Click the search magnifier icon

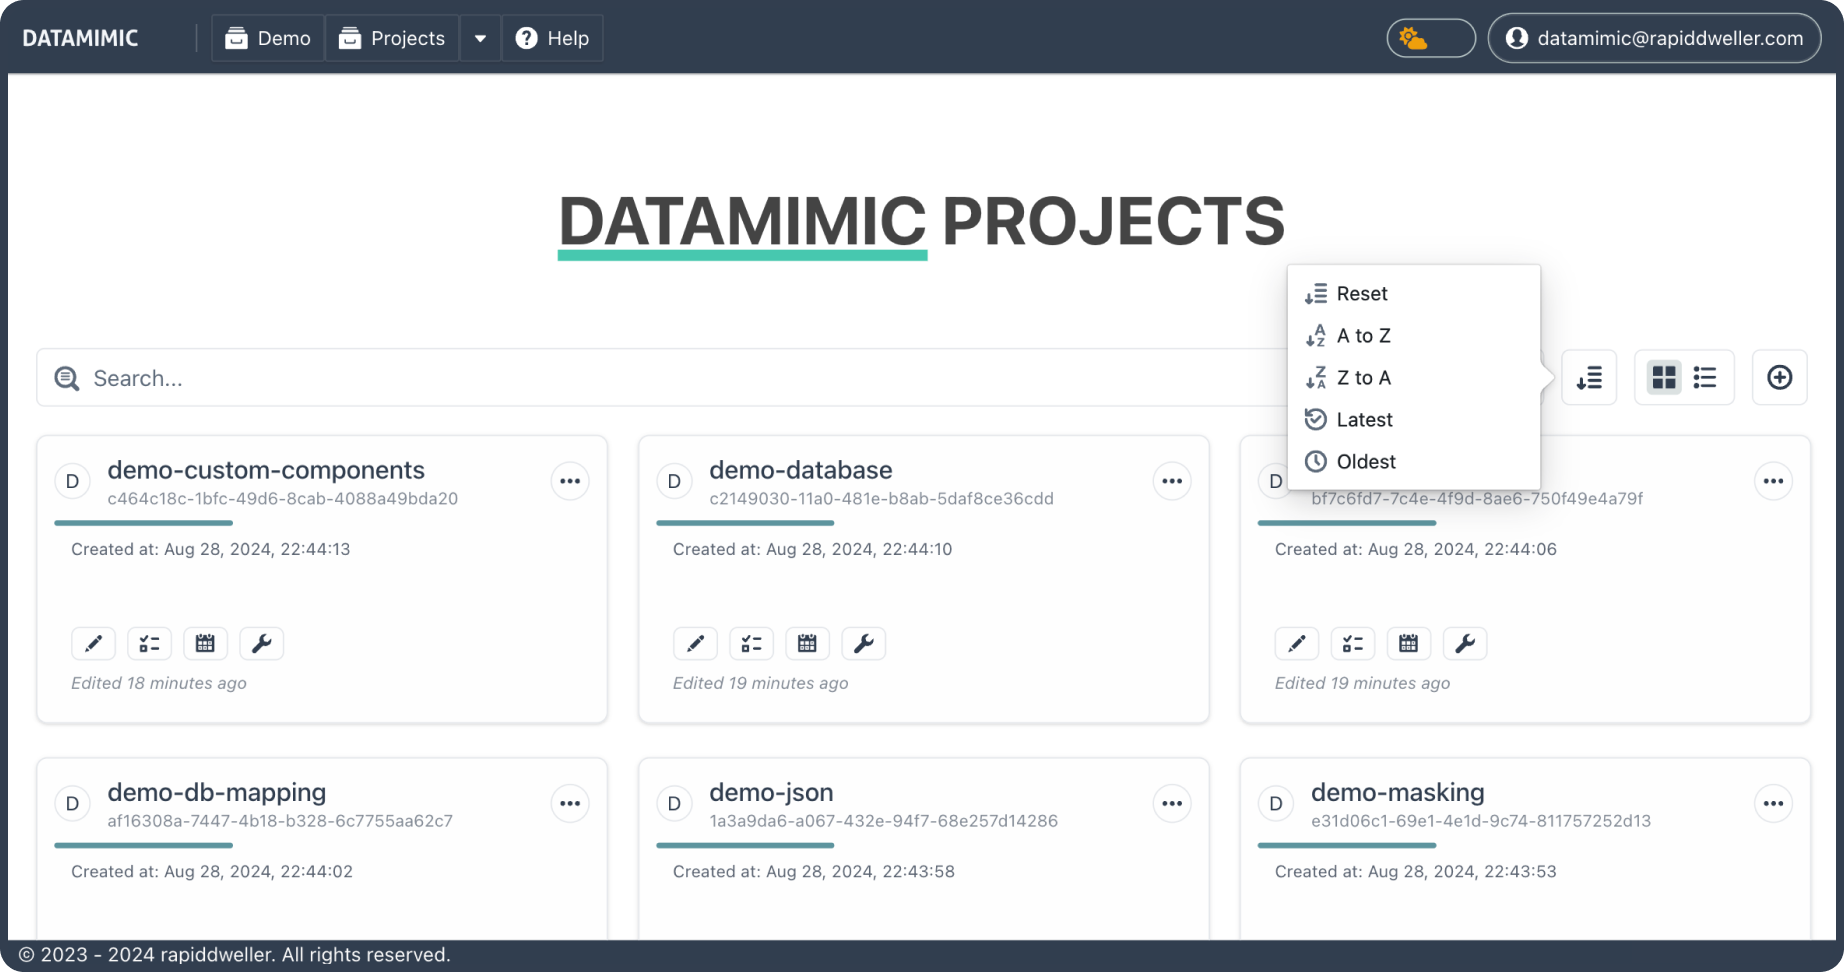(67, 378)
